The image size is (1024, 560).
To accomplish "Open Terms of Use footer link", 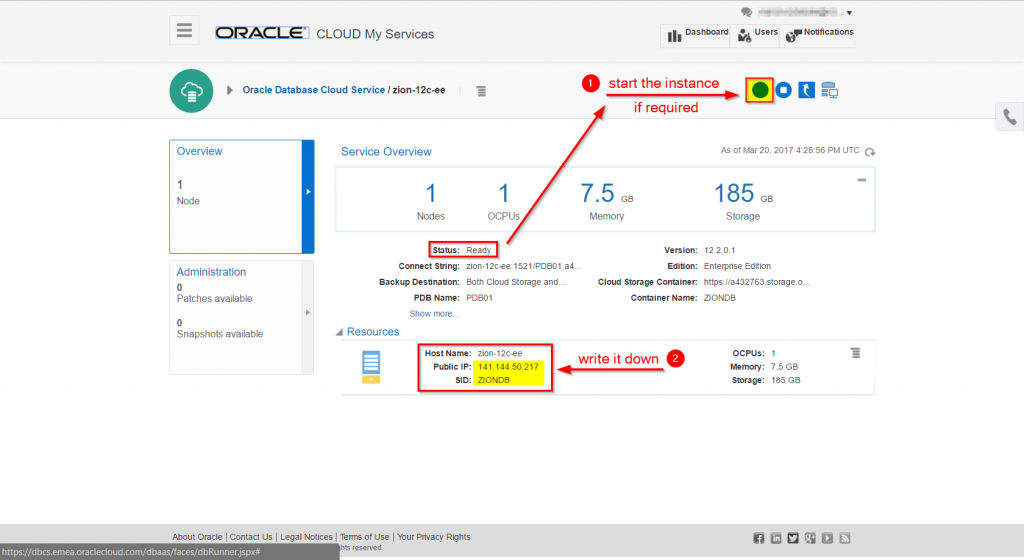I will (364, 537).
